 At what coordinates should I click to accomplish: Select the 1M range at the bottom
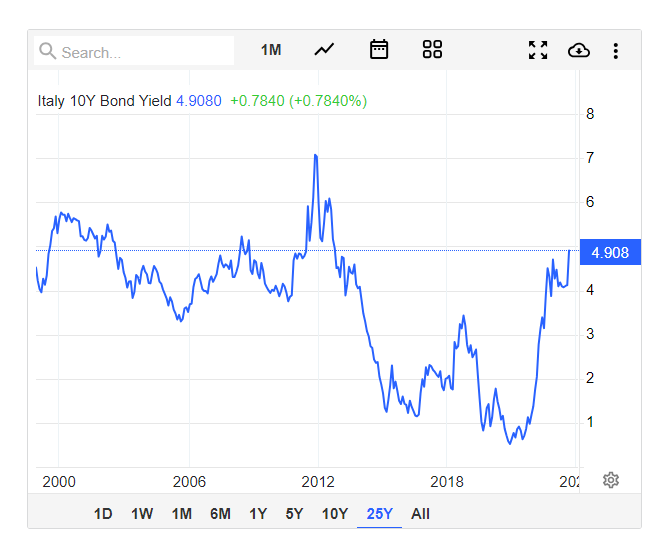pyautogui.click(x=182, y=514)
